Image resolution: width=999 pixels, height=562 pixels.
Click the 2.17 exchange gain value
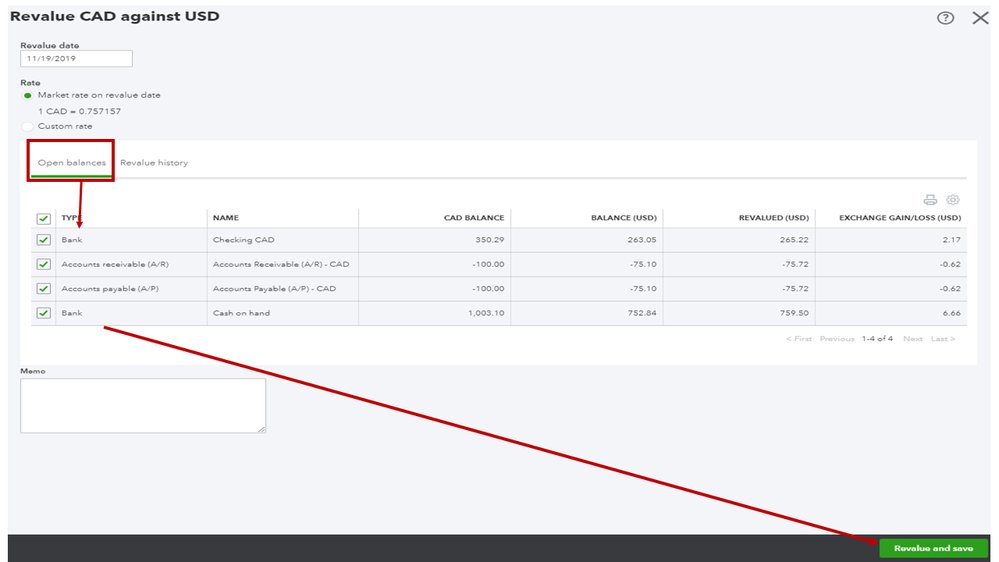point(952,240)
